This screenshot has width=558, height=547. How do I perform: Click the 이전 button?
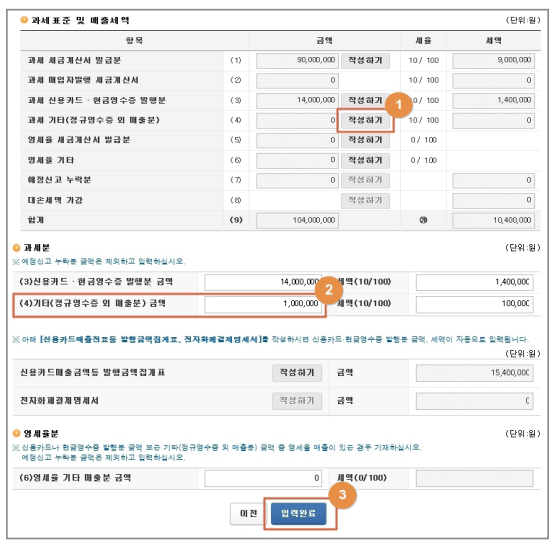pyautogui.click(x=248, y=514)
